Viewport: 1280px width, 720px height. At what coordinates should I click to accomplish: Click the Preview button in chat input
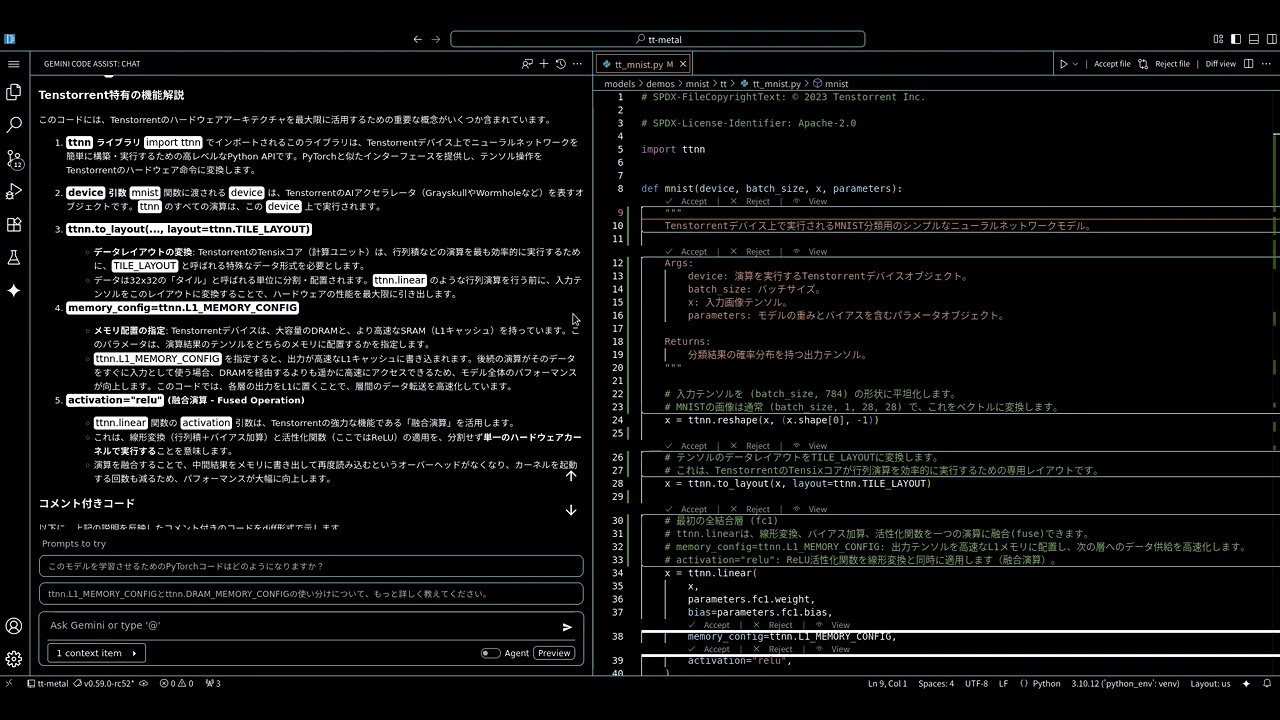point(554,653)
